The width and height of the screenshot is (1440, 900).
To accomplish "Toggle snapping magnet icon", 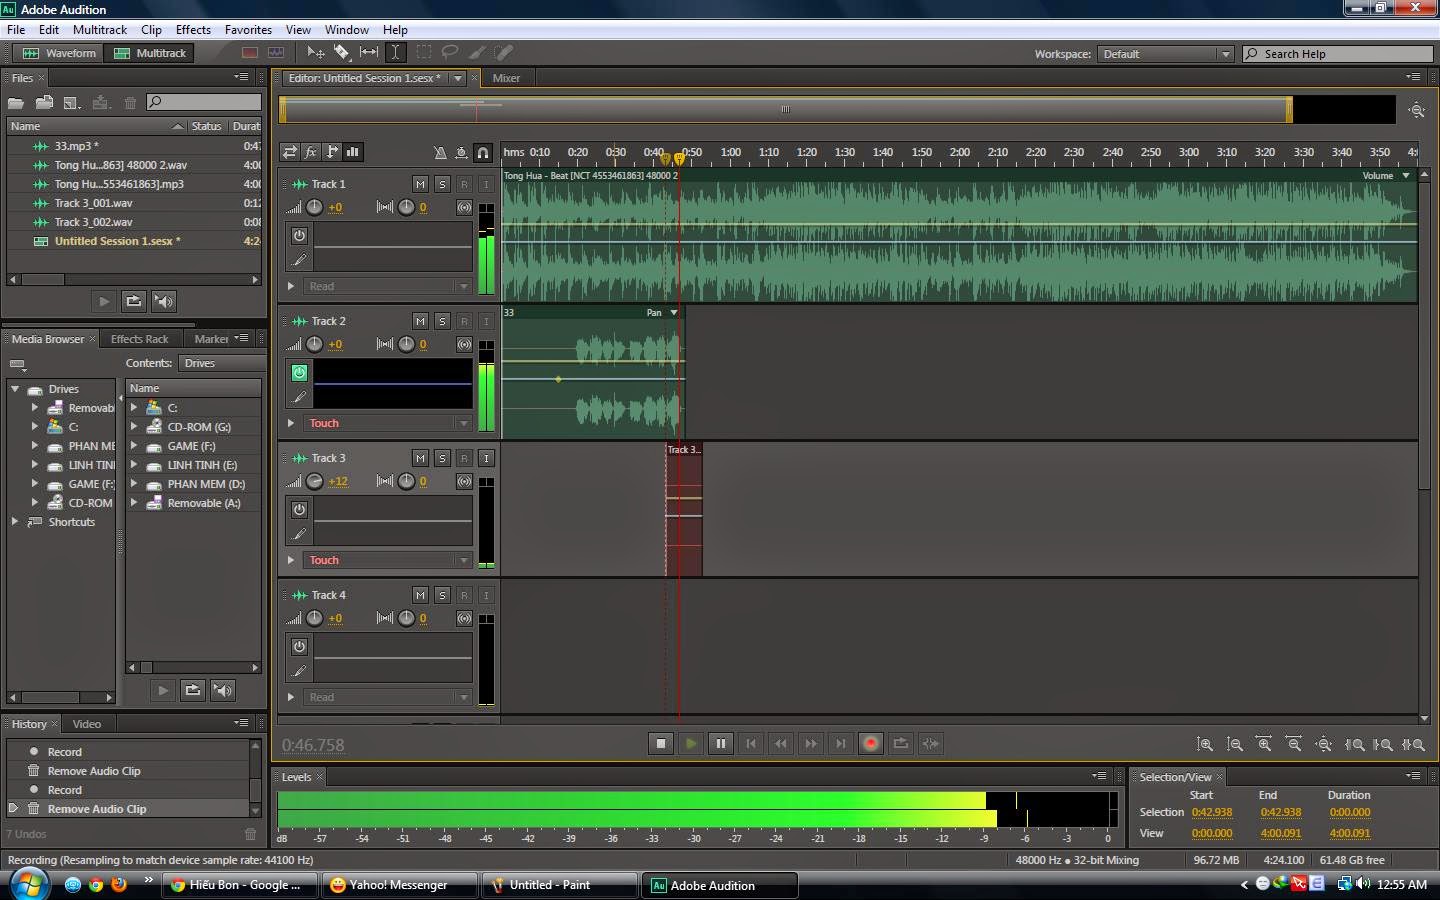I will pyautogui.click(x=483, y=152).
